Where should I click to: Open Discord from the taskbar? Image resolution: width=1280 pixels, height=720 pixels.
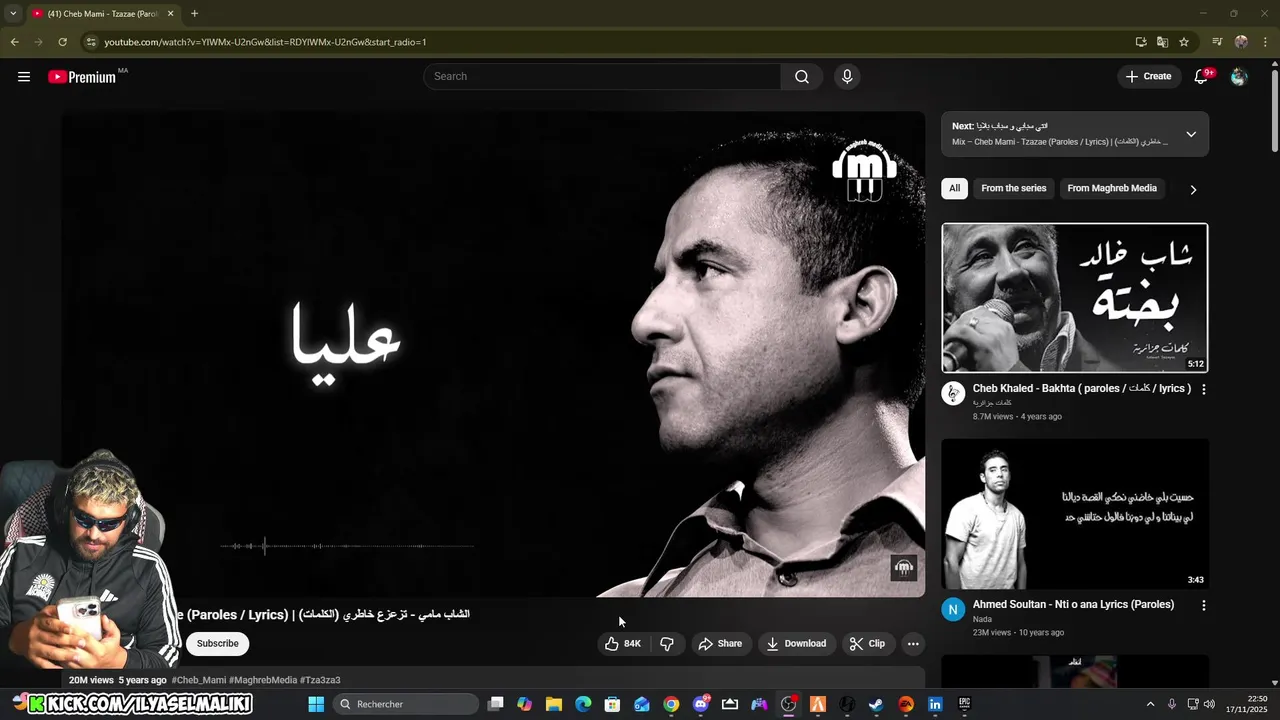coord(701,704)
